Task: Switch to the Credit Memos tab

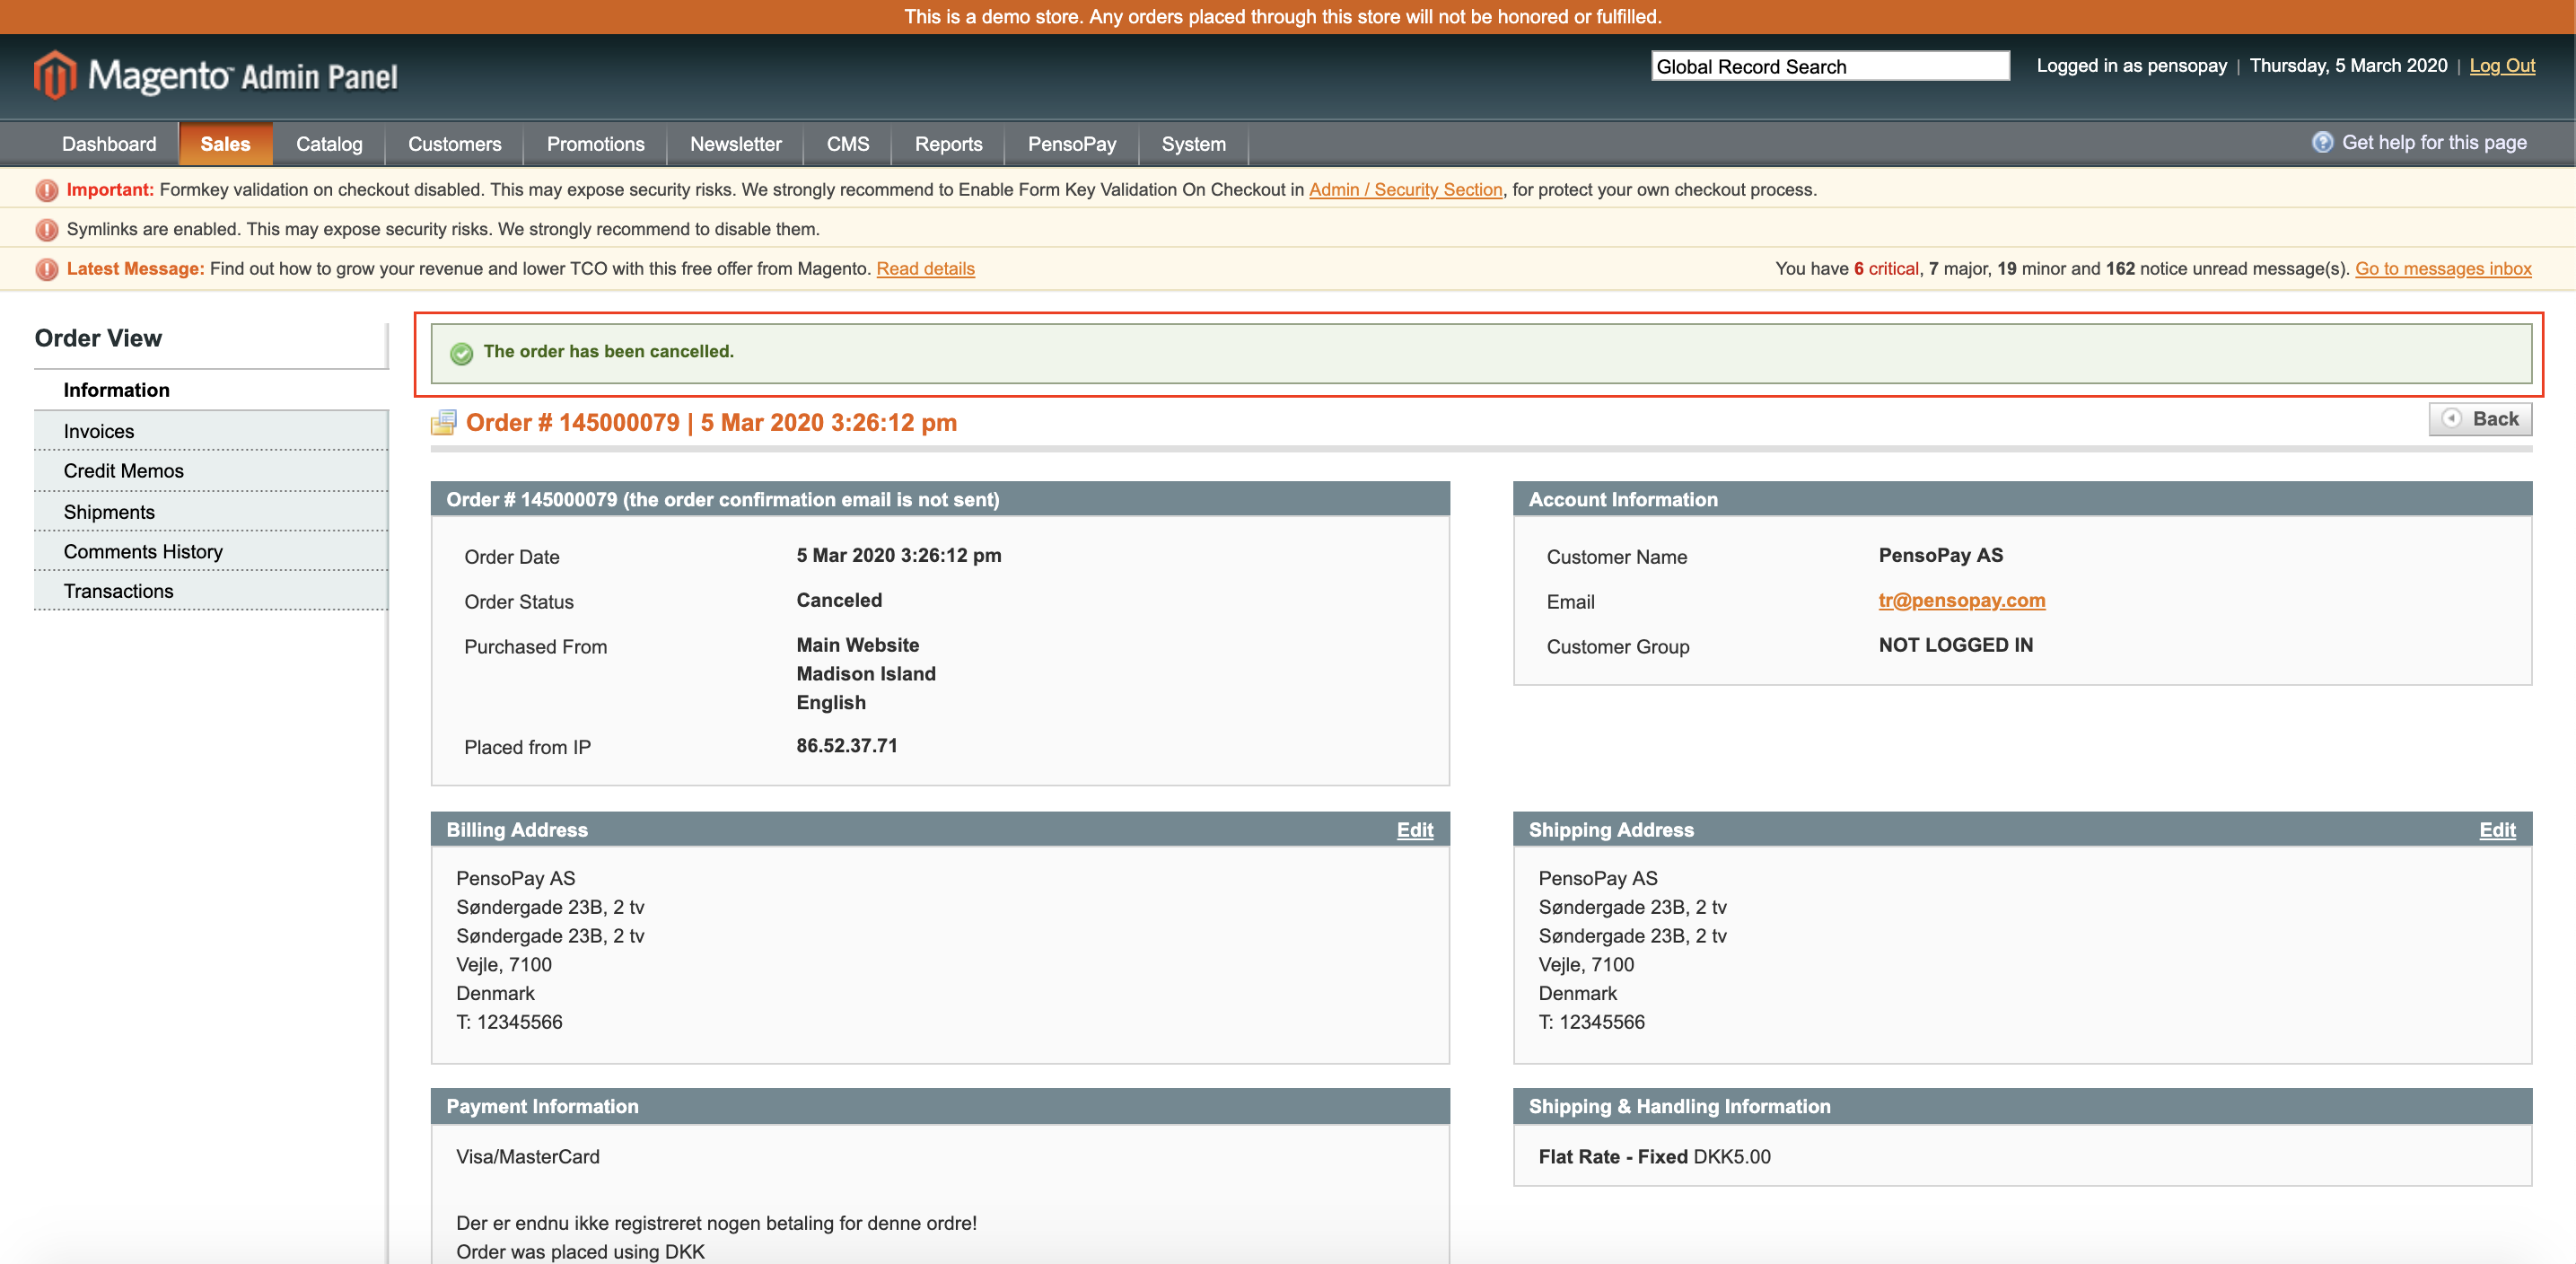Action: click(x=211, y=471)
